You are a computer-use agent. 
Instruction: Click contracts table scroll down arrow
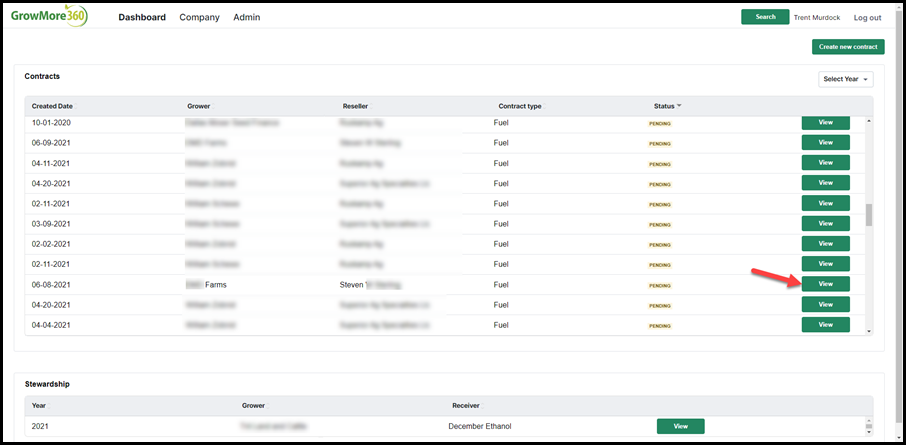coord(868,331)
